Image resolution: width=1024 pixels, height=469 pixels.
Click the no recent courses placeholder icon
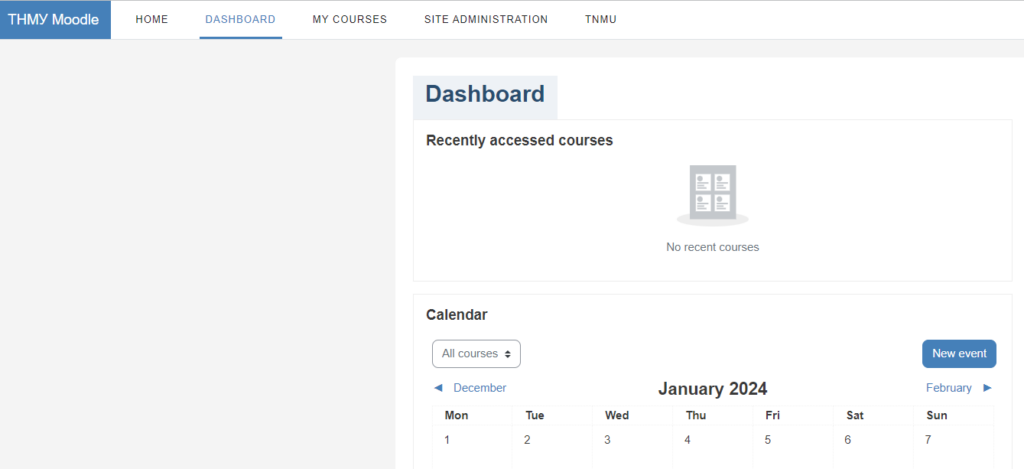click(x=712, y=194)
